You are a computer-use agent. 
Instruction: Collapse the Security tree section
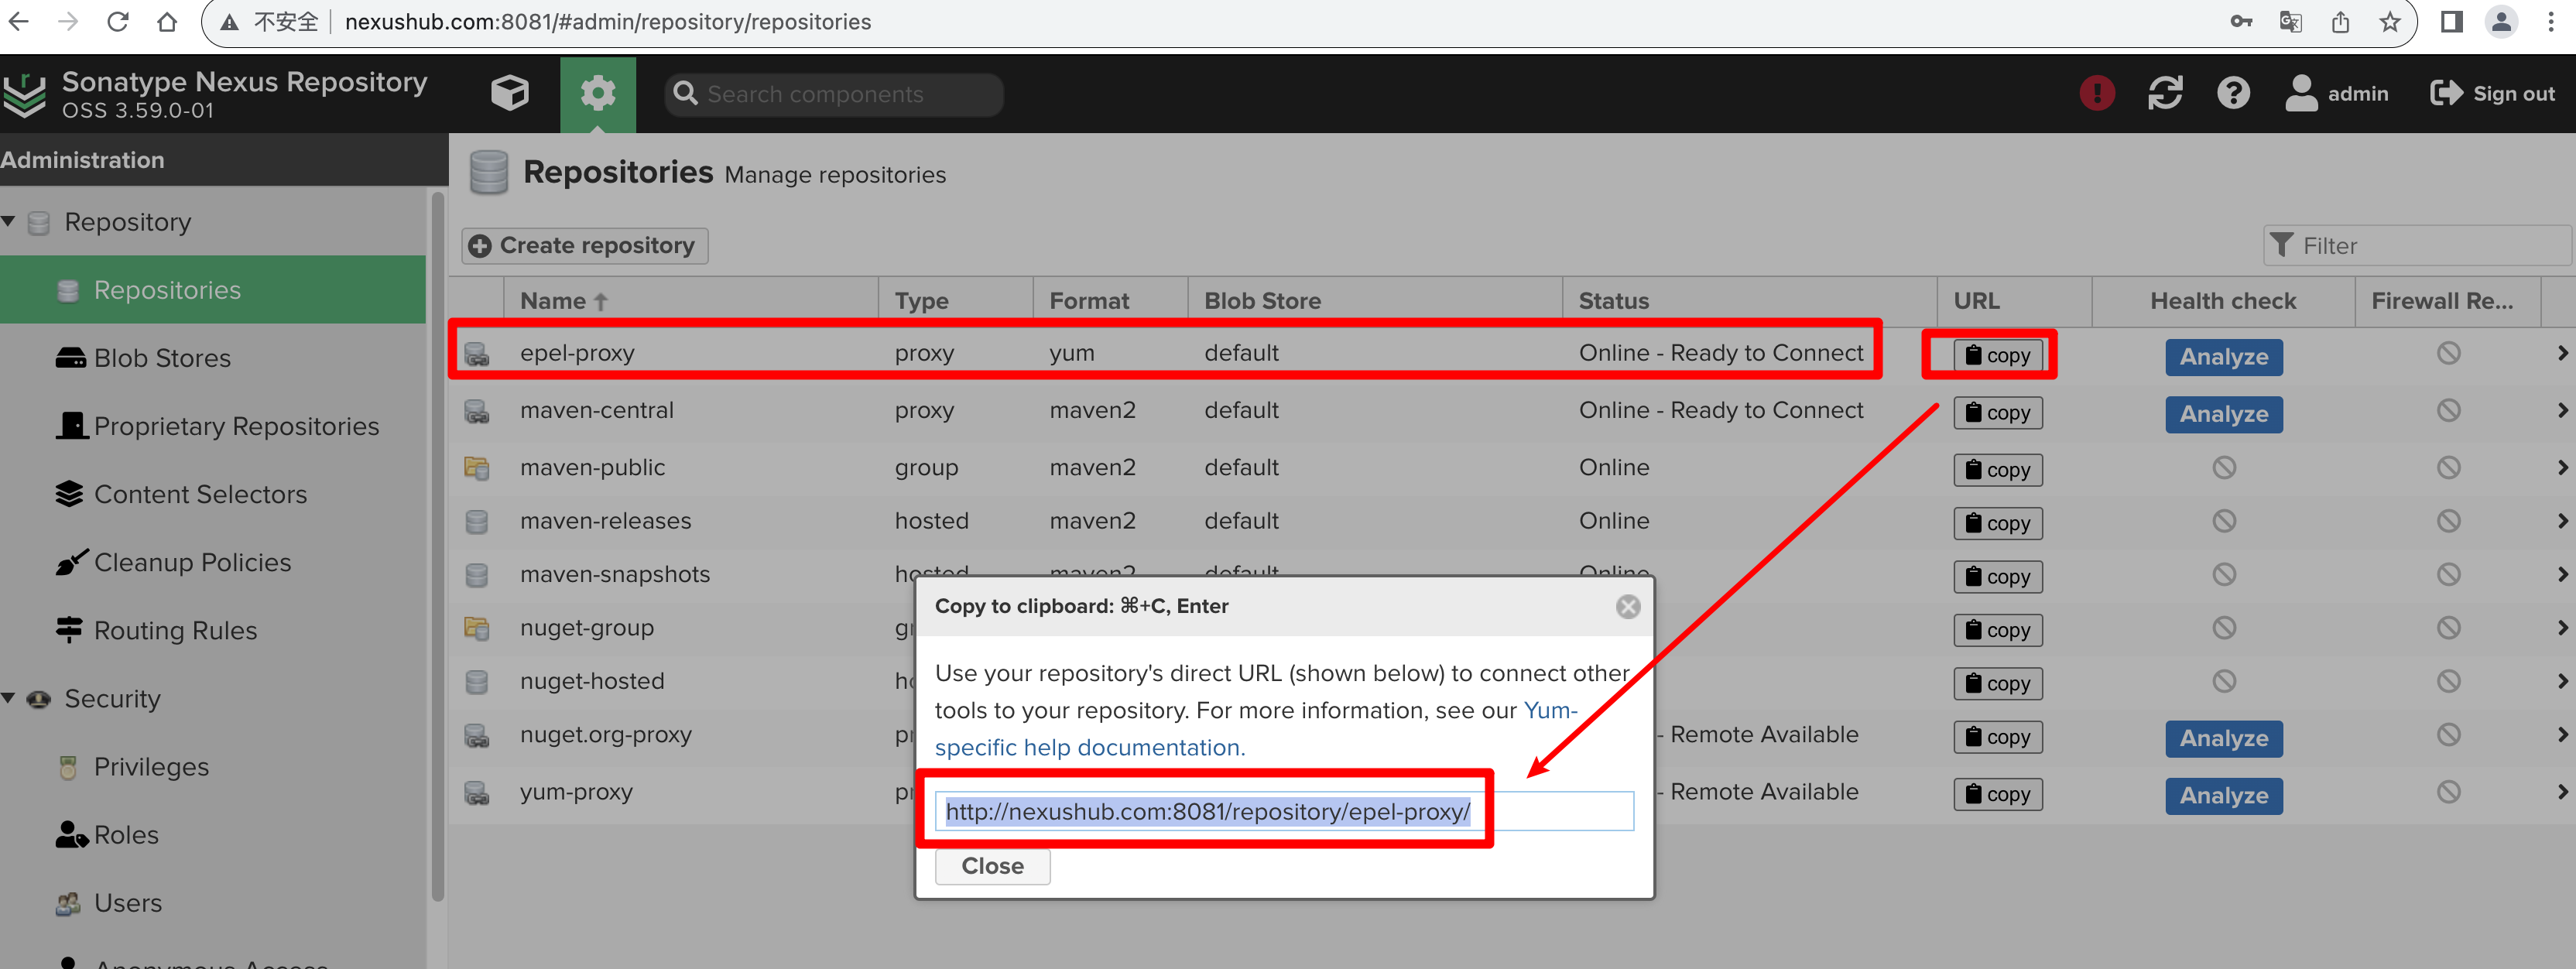pyautogui.click(x=9, y=698)
